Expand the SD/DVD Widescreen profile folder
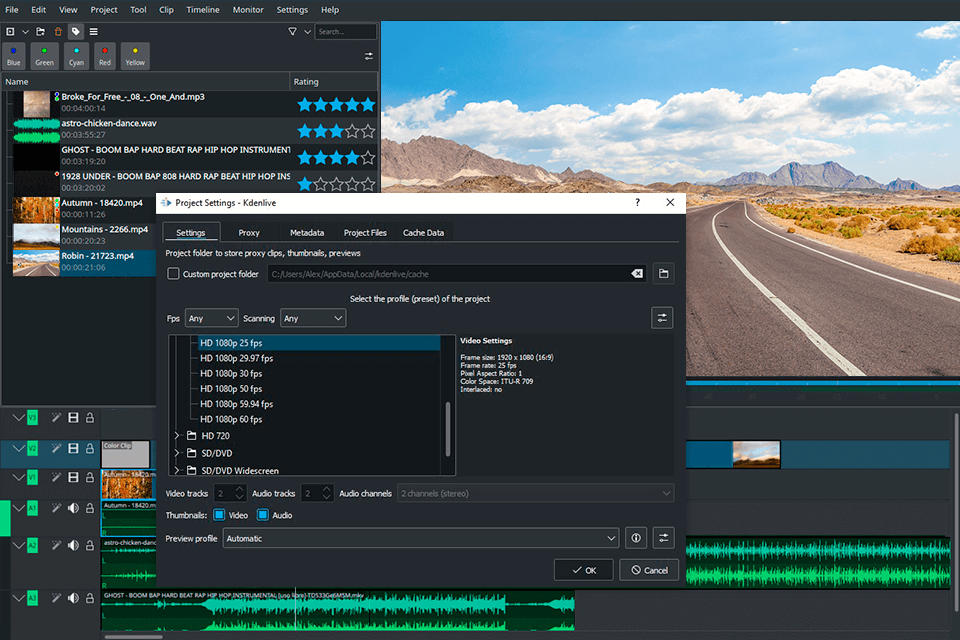The height and width of the screenshot is (640, 960). point(177,470)
